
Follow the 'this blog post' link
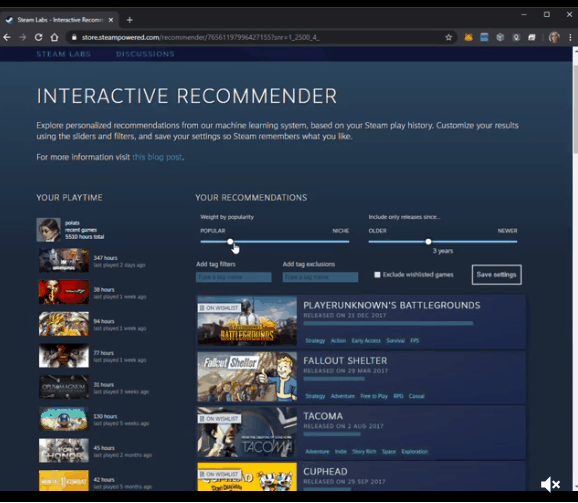157,157
